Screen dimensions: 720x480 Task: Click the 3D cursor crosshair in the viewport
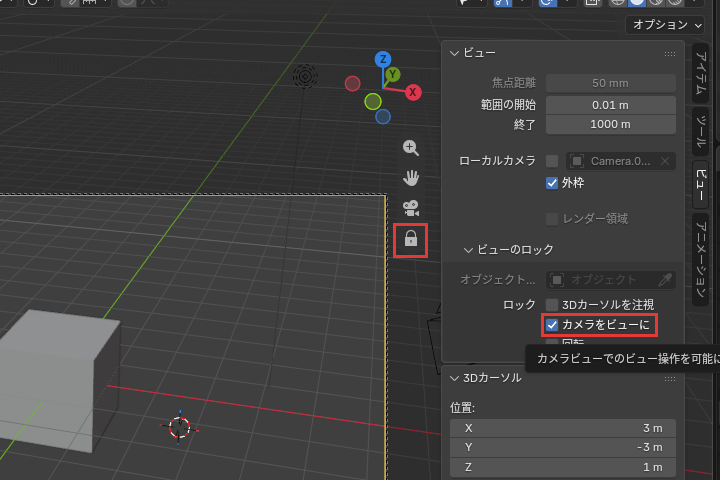(x=179, y=428)
